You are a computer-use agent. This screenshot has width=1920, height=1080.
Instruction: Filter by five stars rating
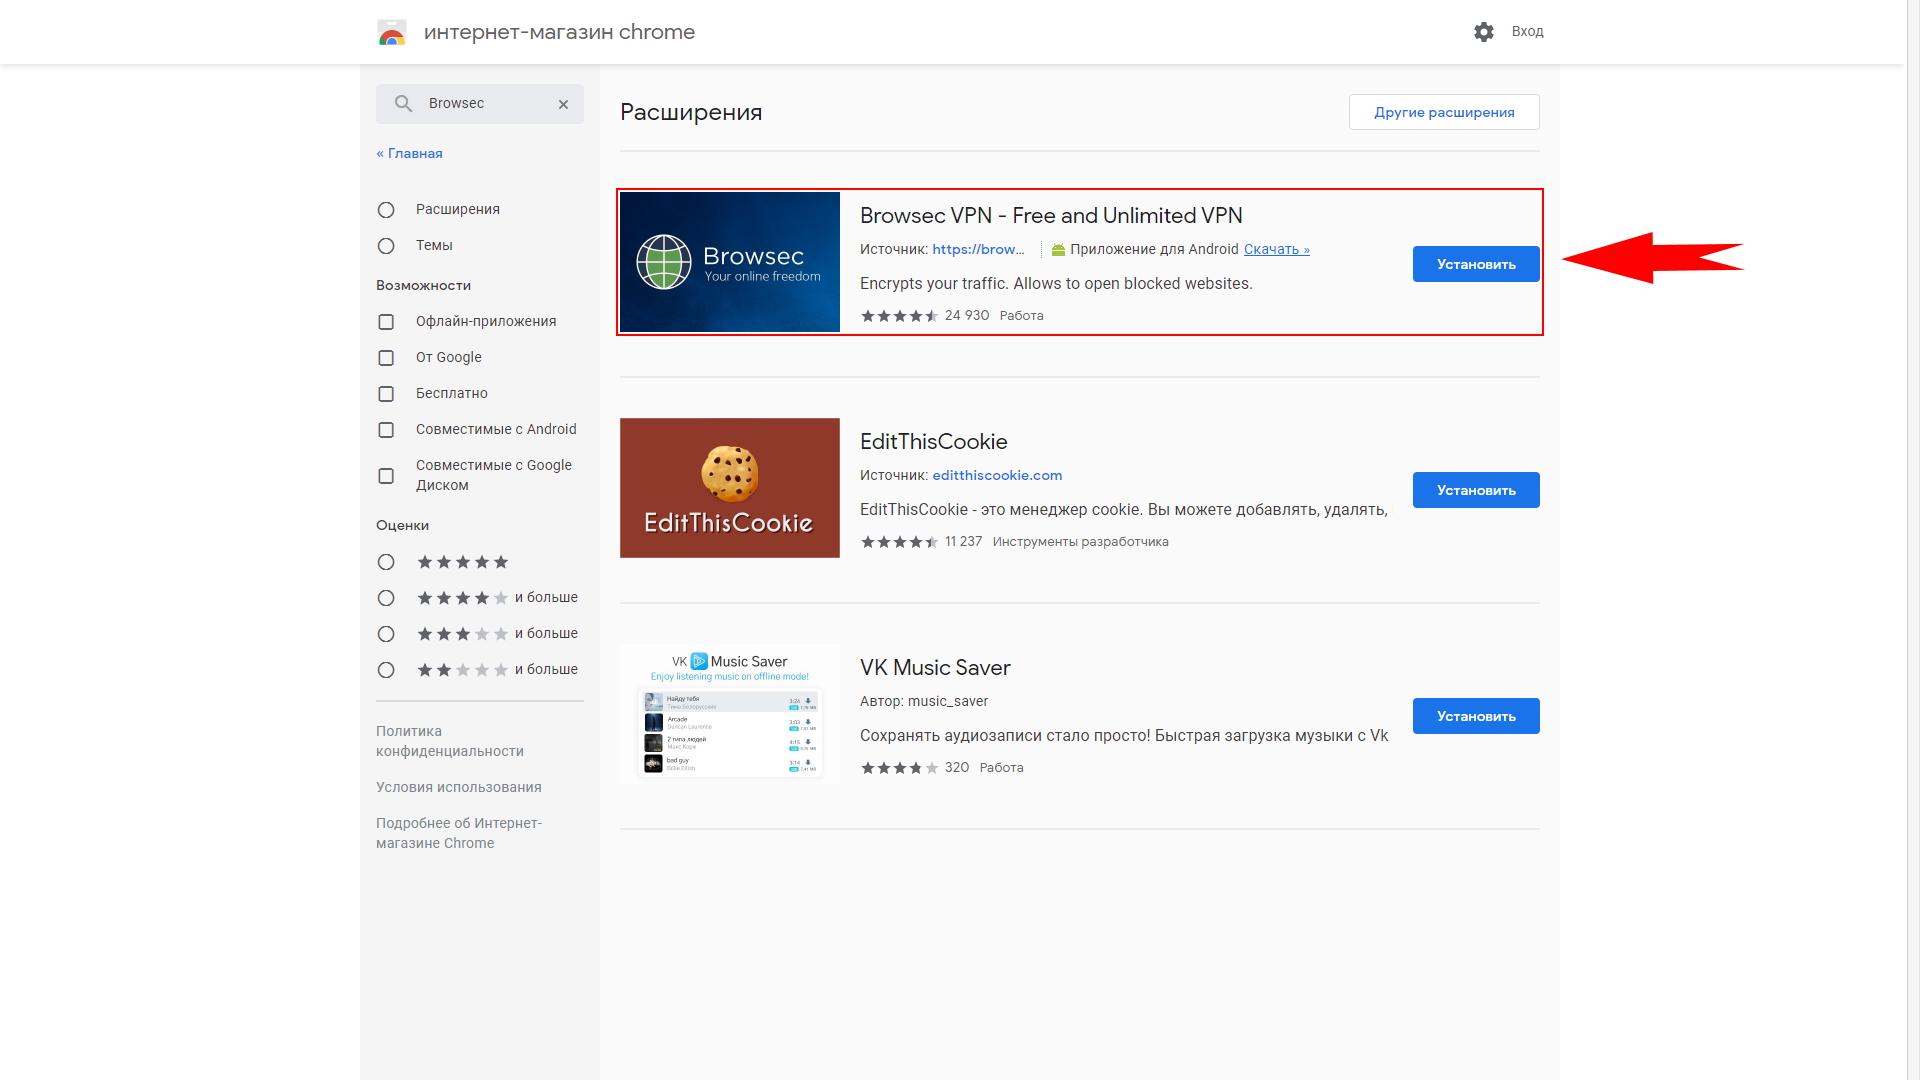tap(386, 562)
